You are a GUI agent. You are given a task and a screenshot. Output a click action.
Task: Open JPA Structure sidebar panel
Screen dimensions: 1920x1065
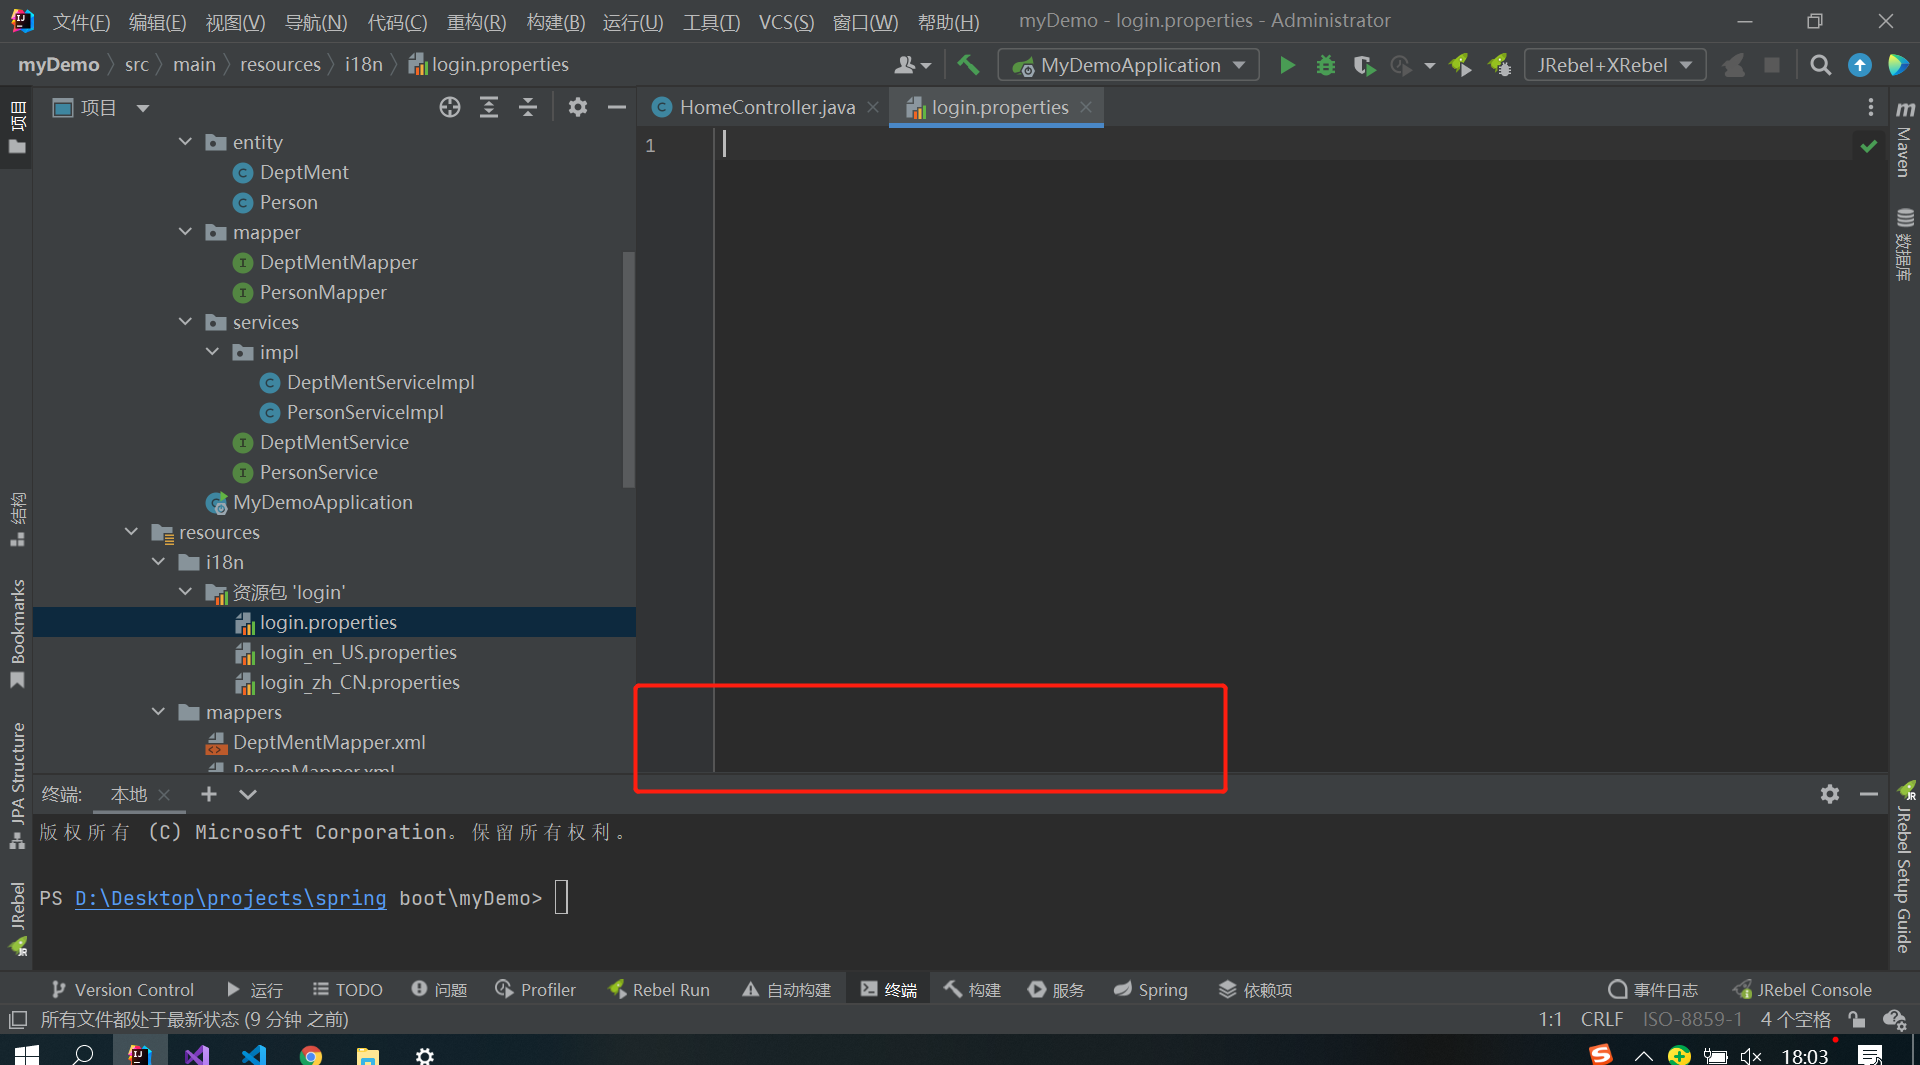point(18,785)
